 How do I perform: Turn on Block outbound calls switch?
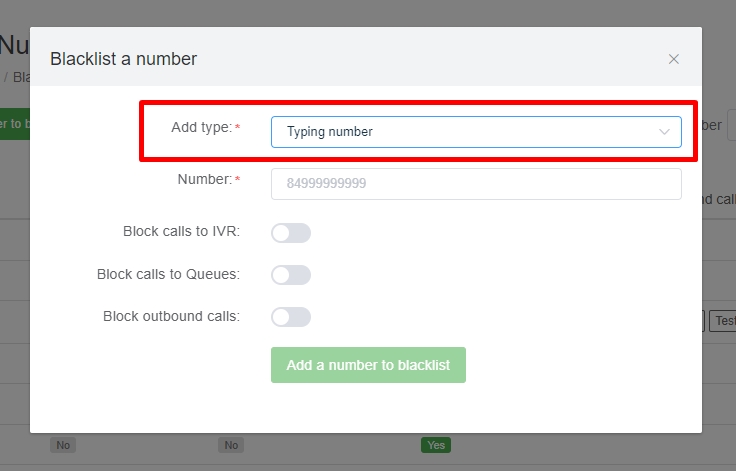pos(290,317)
